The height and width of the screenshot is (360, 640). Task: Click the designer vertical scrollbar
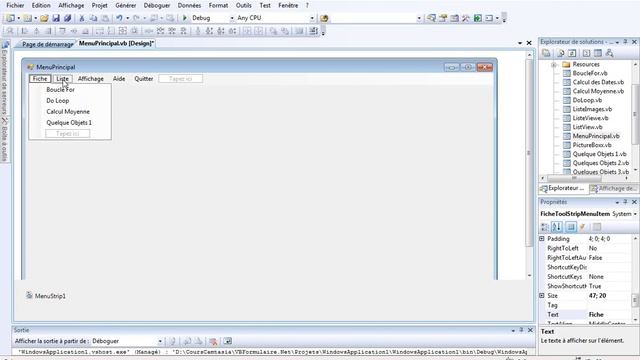[529, 165]
